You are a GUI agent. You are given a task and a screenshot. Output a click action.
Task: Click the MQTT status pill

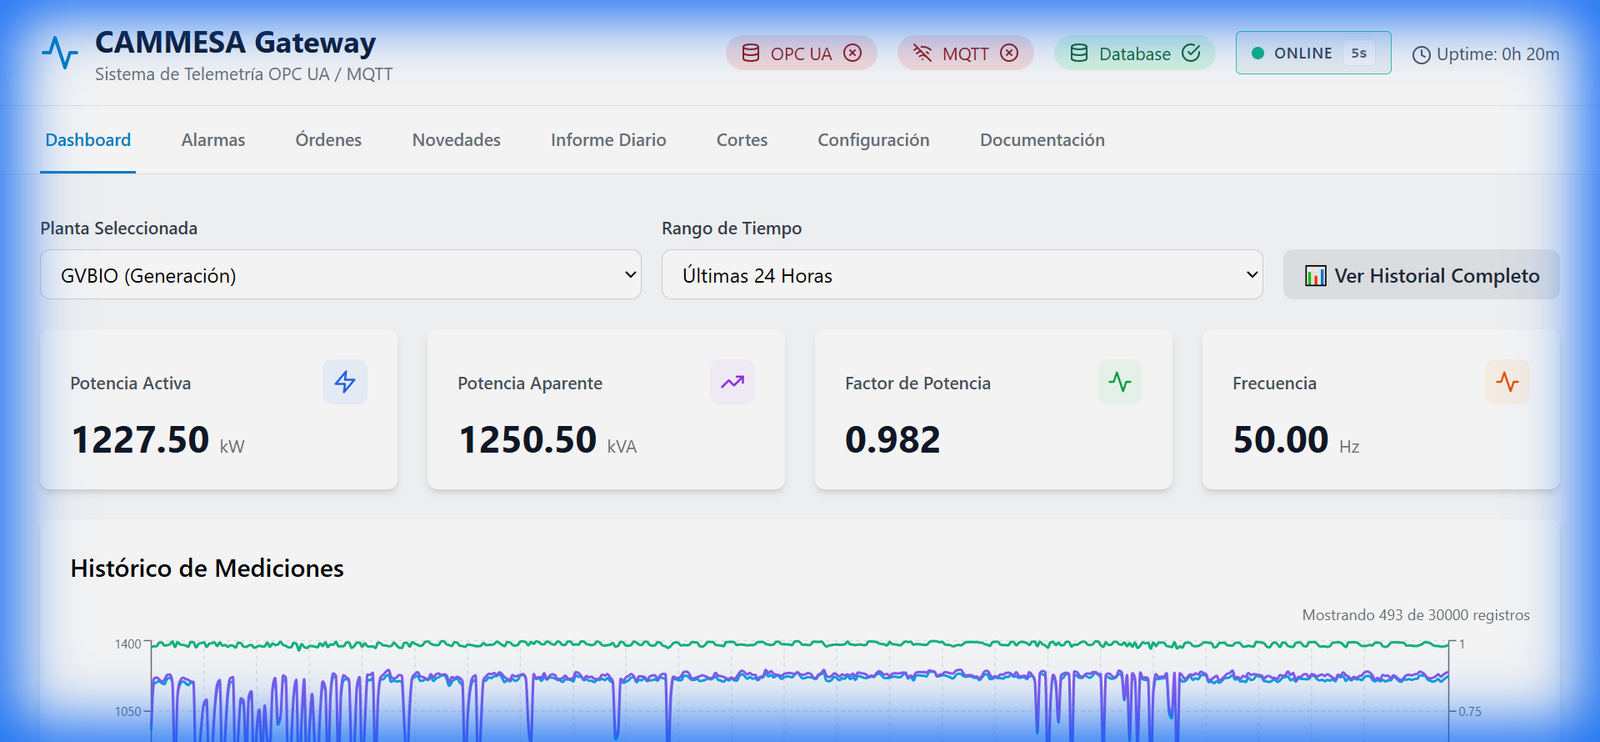click(x=965, y=53)
